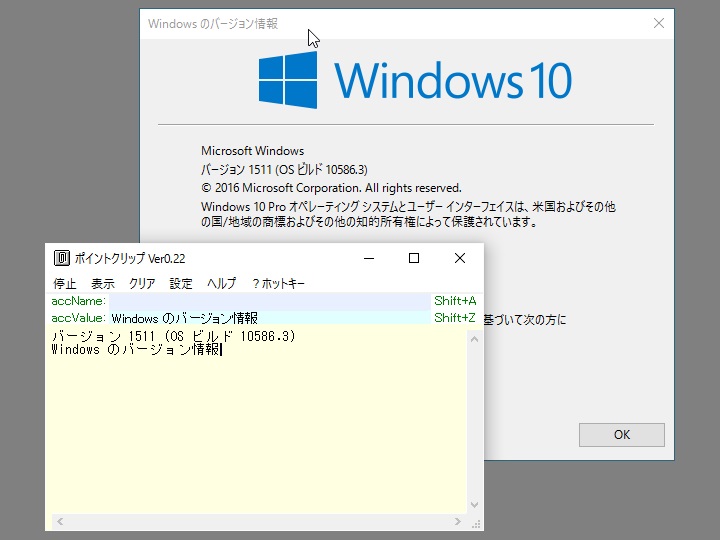Screen dimensions: 720x540
Task: Click the Microsoft Windows text line
Action: point(253,151)
